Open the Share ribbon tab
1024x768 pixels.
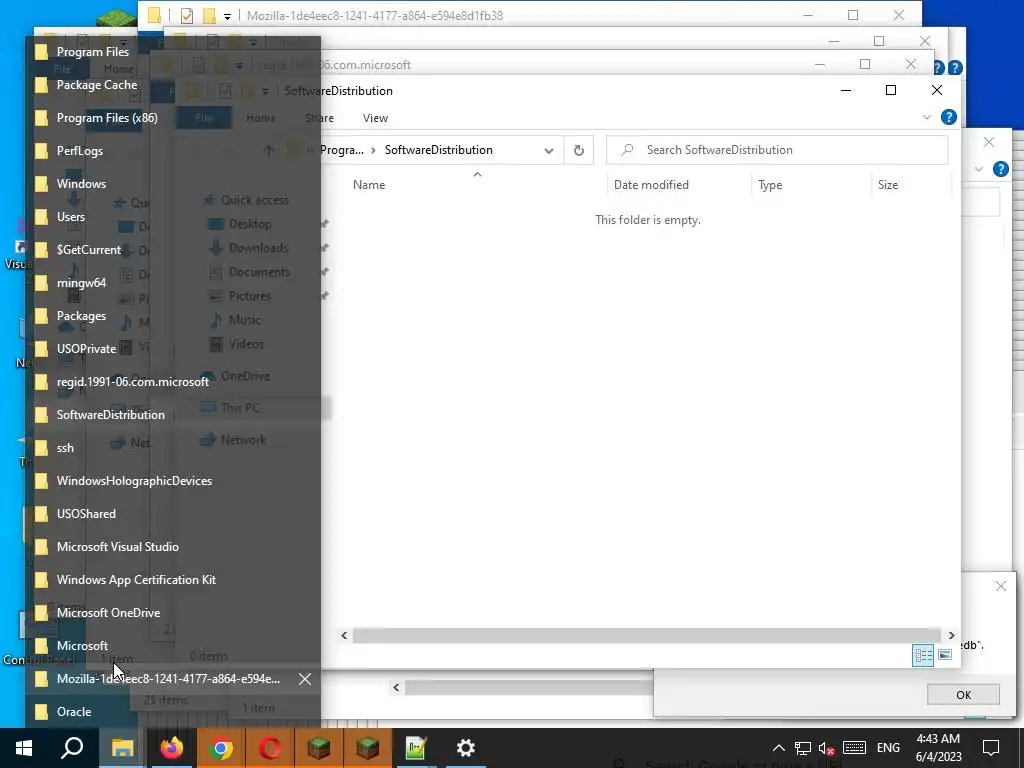tap(319, 118)
